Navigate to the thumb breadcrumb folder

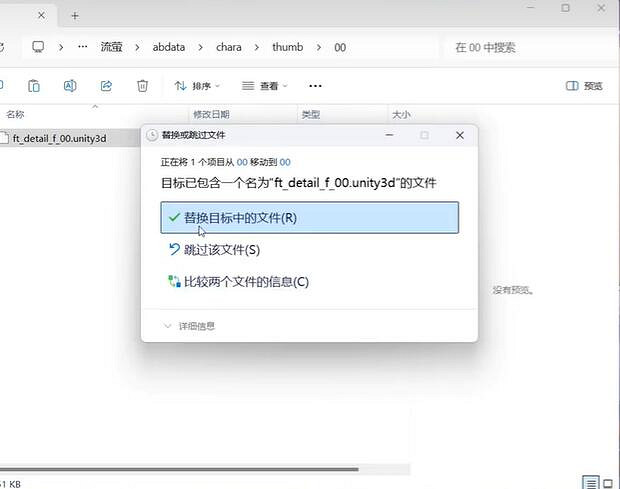click(x=286, y=47)
